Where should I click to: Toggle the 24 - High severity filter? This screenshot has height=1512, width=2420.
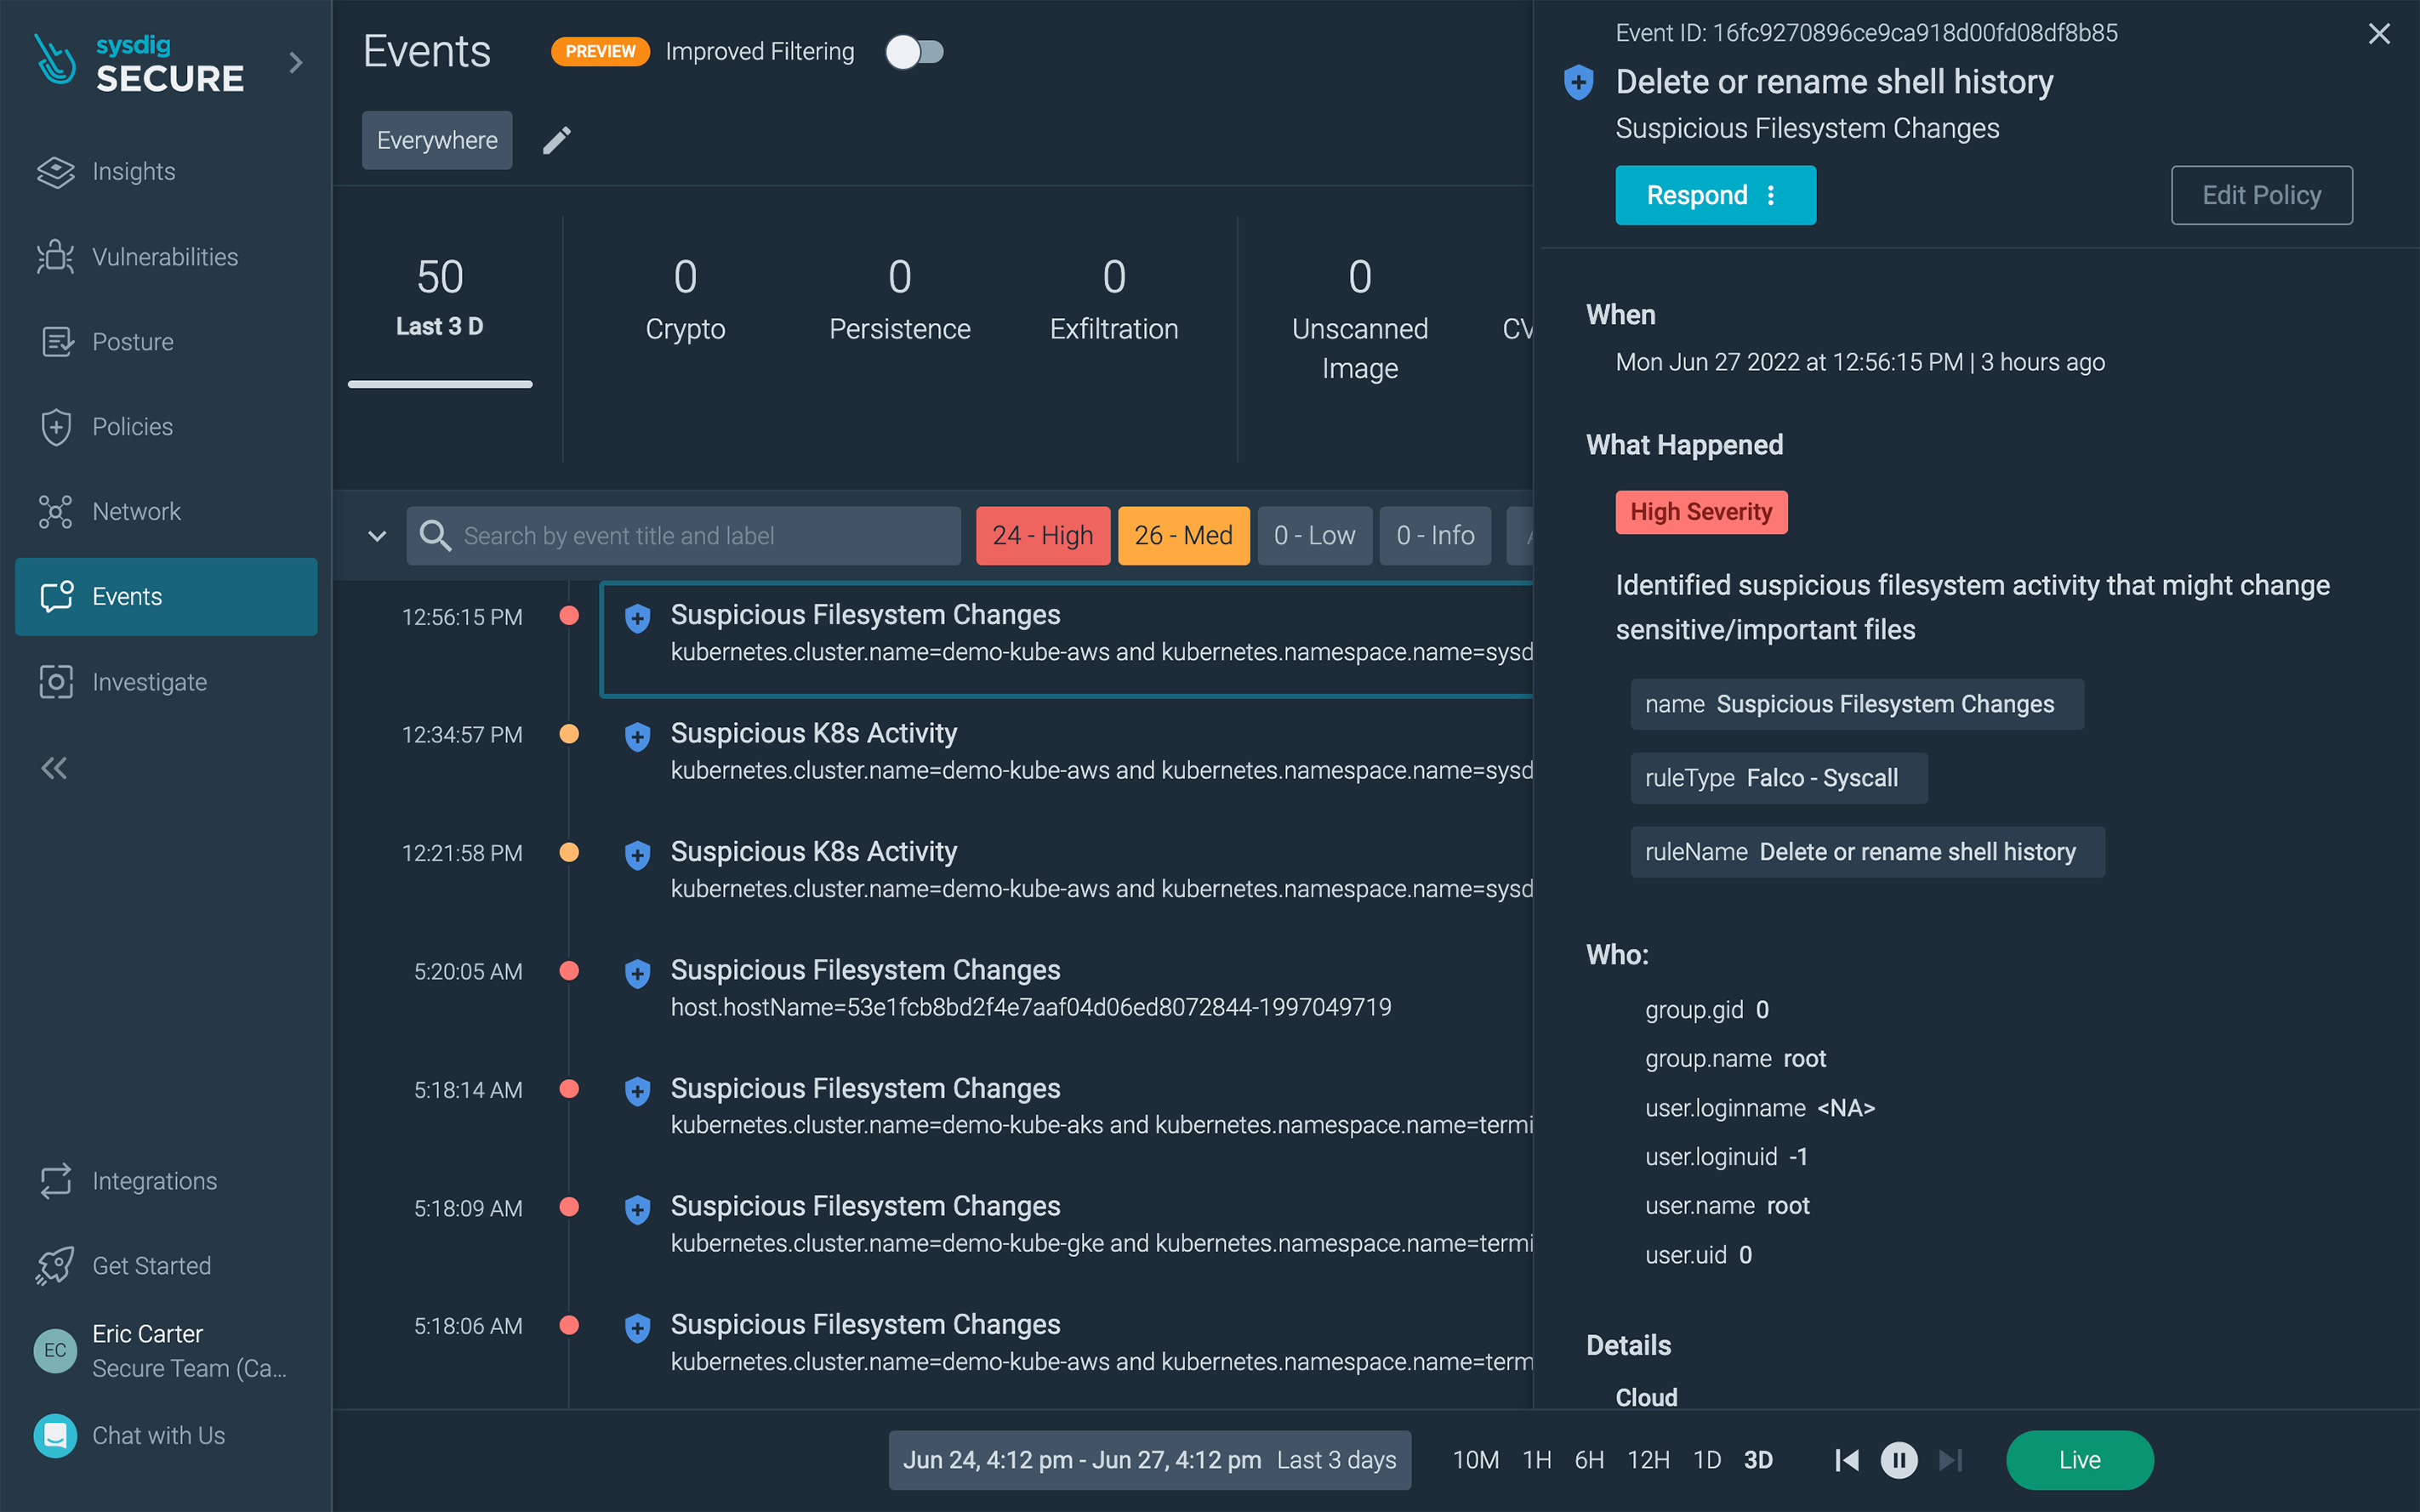pyautogui.click(x=1043, y=535)
